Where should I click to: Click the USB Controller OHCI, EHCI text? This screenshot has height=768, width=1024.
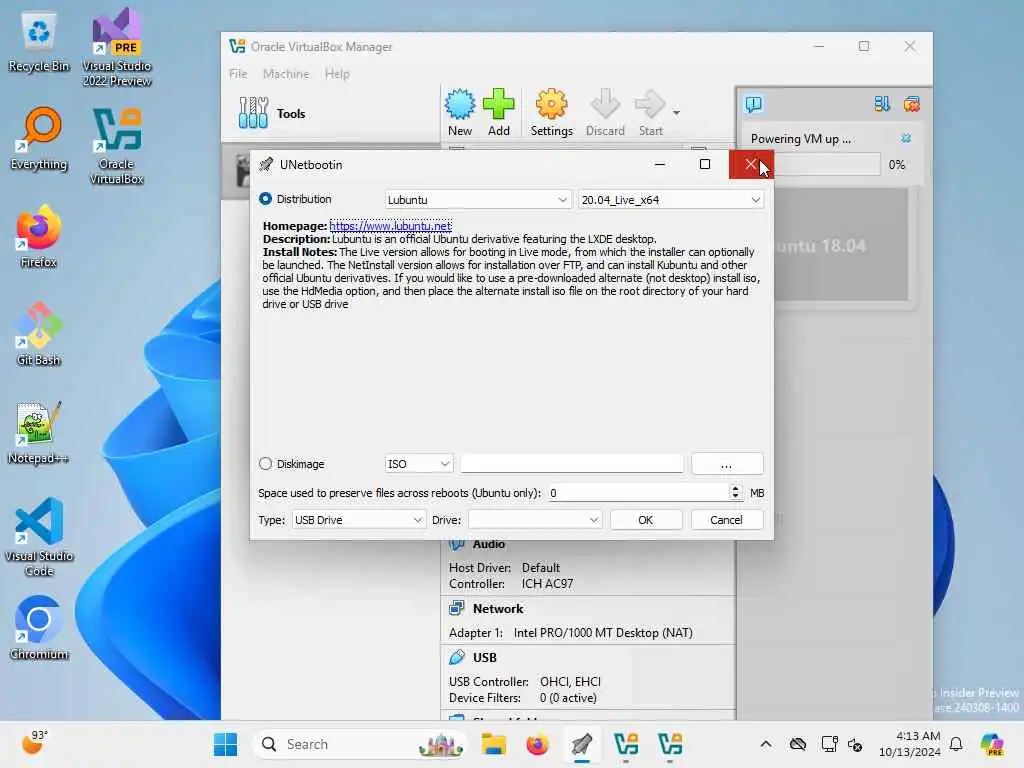524,682
